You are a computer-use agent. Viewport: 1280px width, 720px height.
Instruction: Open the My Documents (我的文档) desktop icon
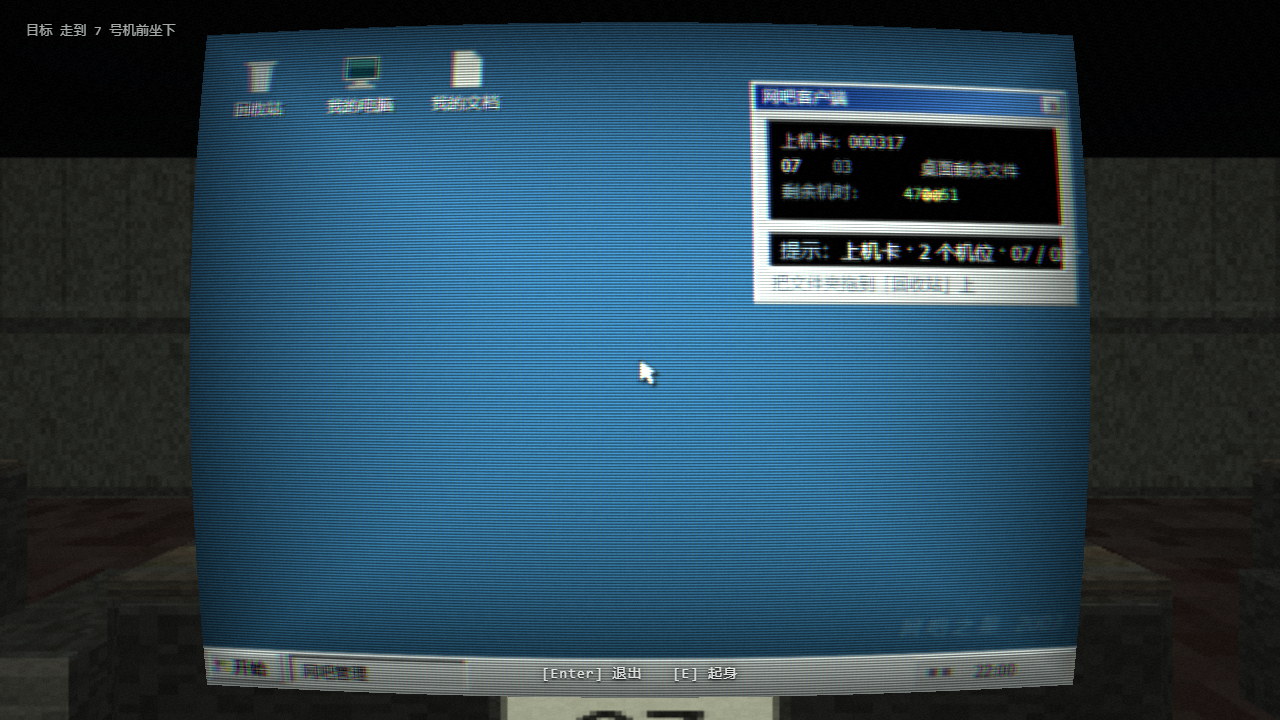click(466, 82)
